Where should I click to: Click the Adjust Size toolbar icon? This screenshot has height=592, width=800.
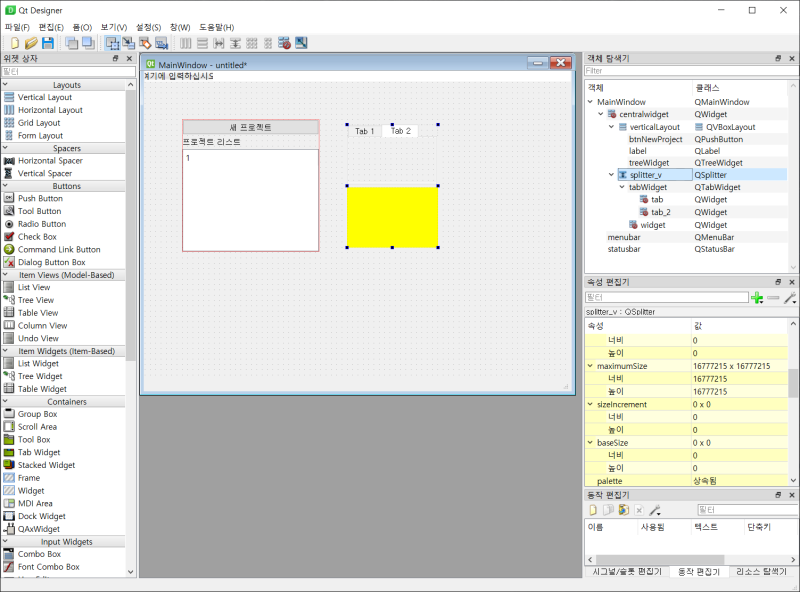tap(301, 43)
